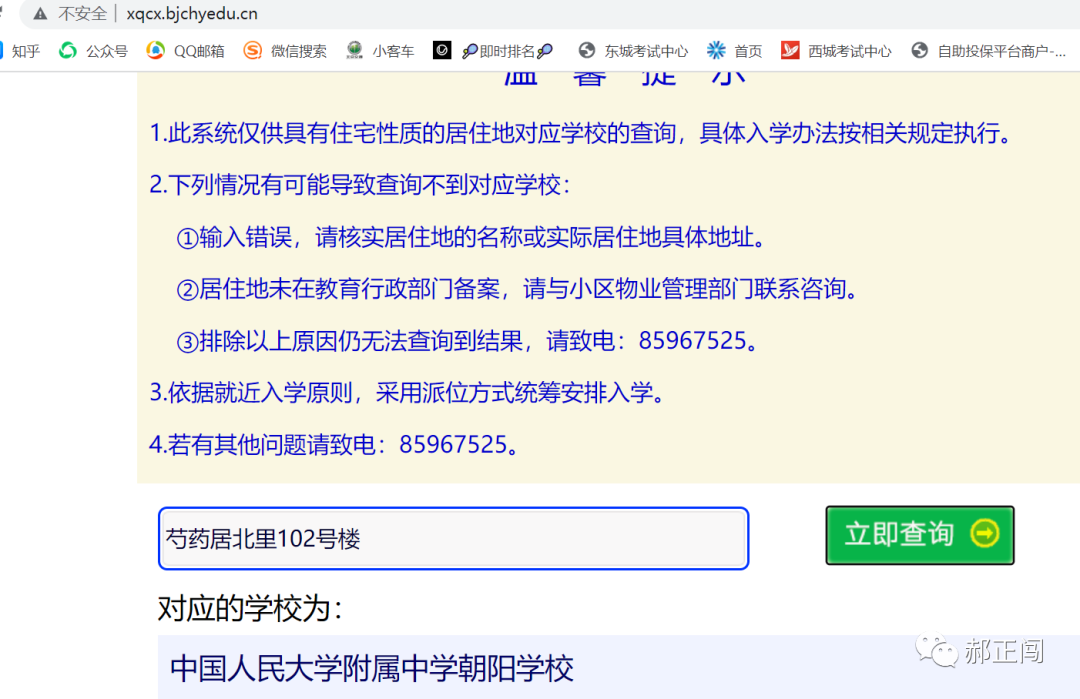Click tip ② about 小区物业管理部门
This screenshot has height=699, width=1080.
(519, 289)
